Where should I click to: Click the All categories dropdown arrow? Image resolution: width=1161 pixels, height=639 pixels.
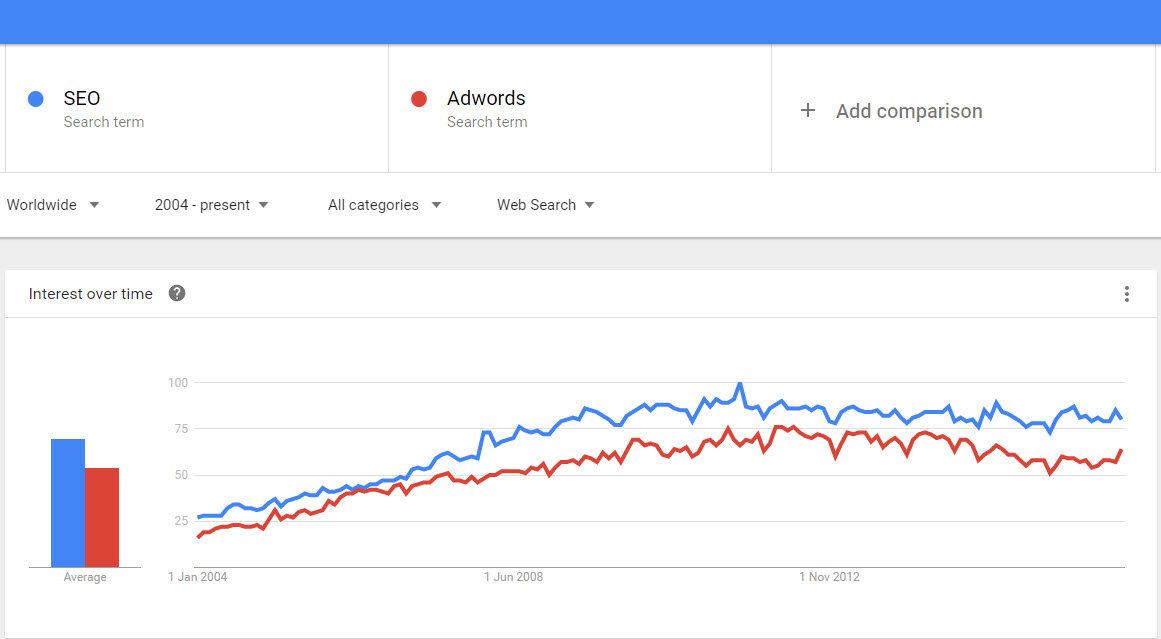pos(436,205)
